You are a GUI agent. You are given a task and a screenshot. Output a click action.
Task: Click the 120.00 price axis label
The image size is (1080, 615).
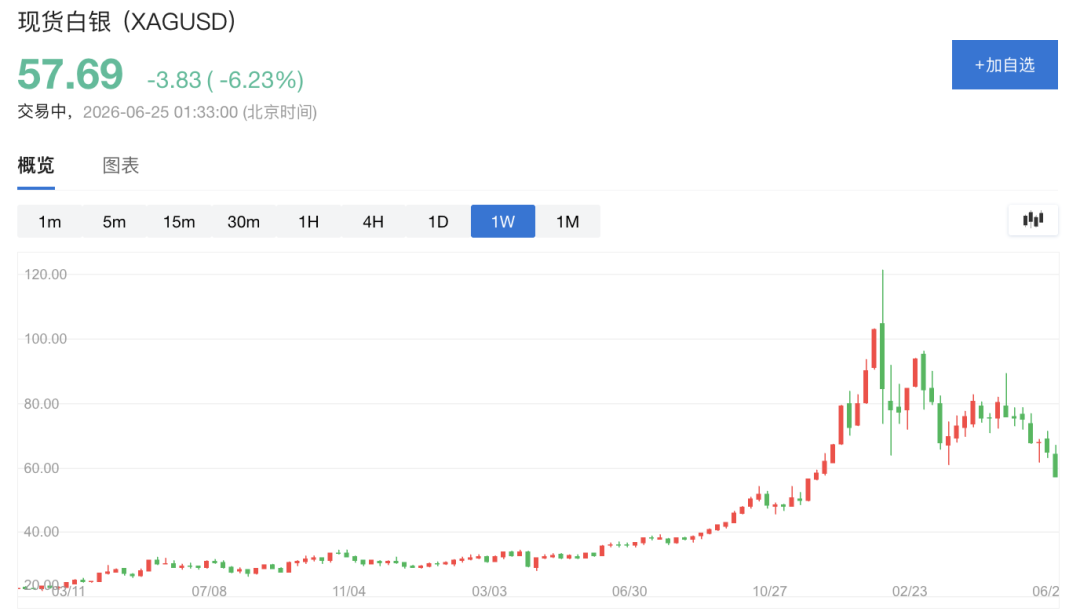tap(45, 274)
